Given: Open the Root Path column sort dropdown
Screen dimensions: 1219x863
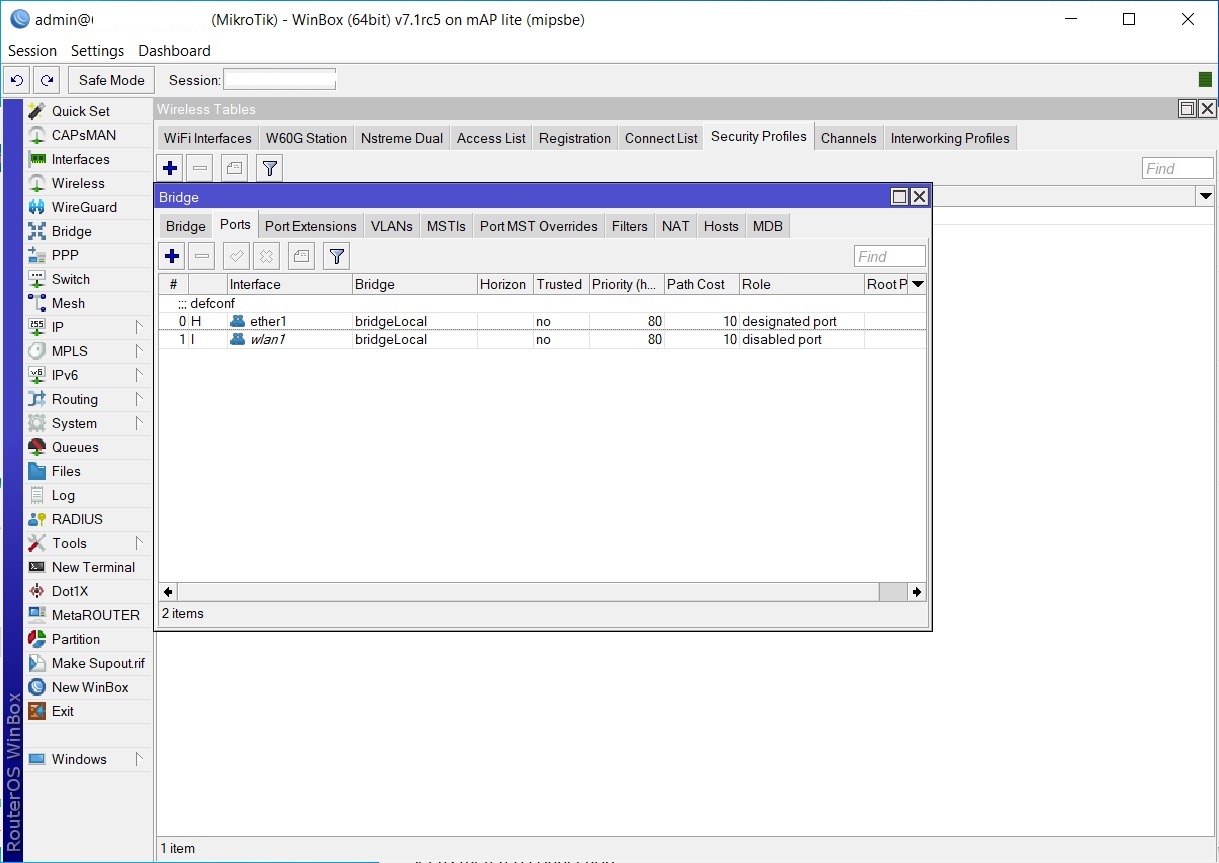Looking at the screenshot, I should click(919, 284).
